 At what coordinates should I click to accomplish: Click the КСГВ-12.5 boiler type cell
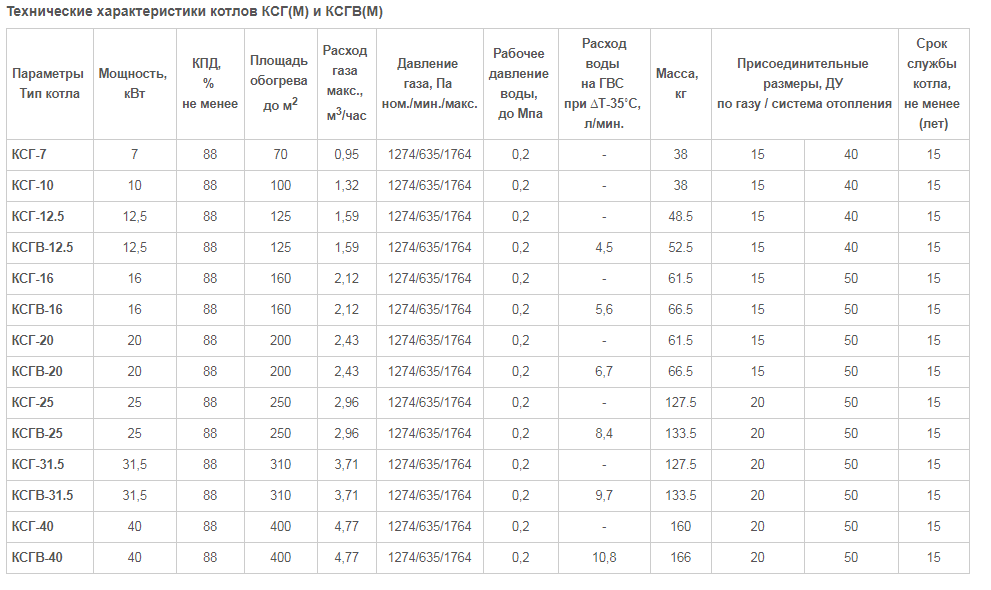(x=42, y=247)
